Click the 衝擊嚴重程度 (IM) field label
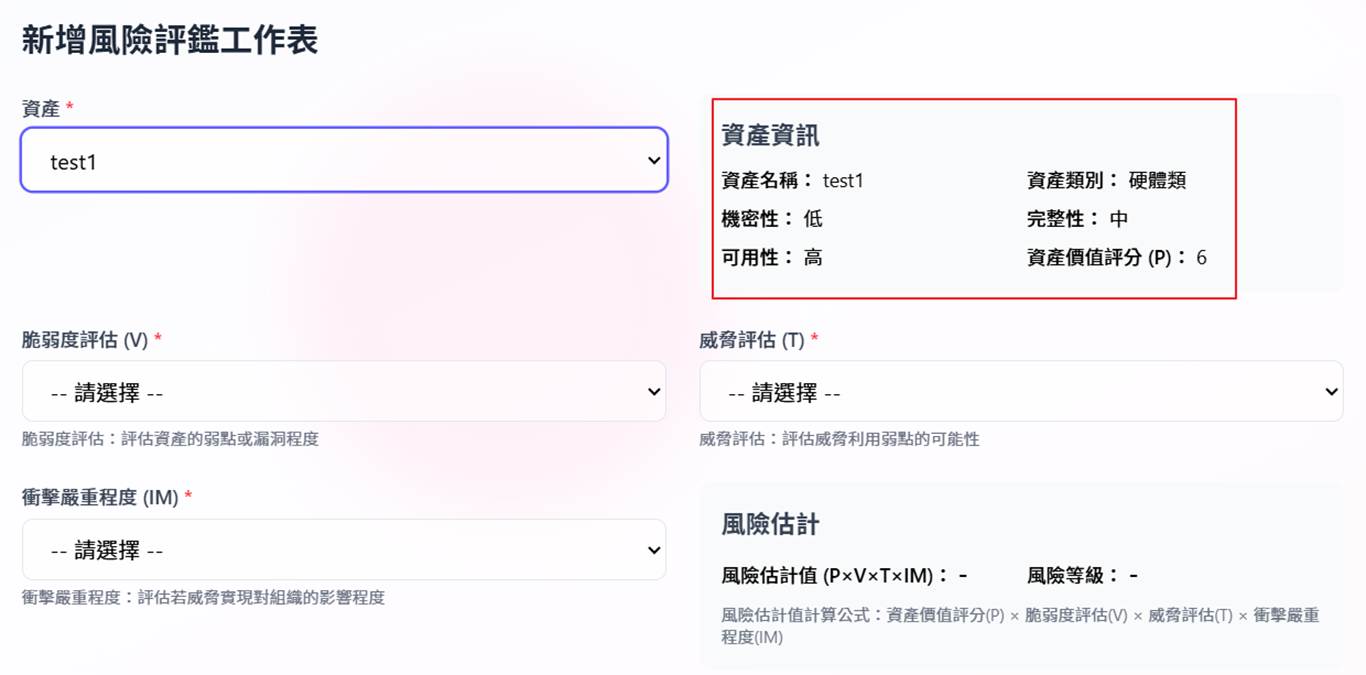The height and width of the screenshot is (675, 1366). pos(100,497)
